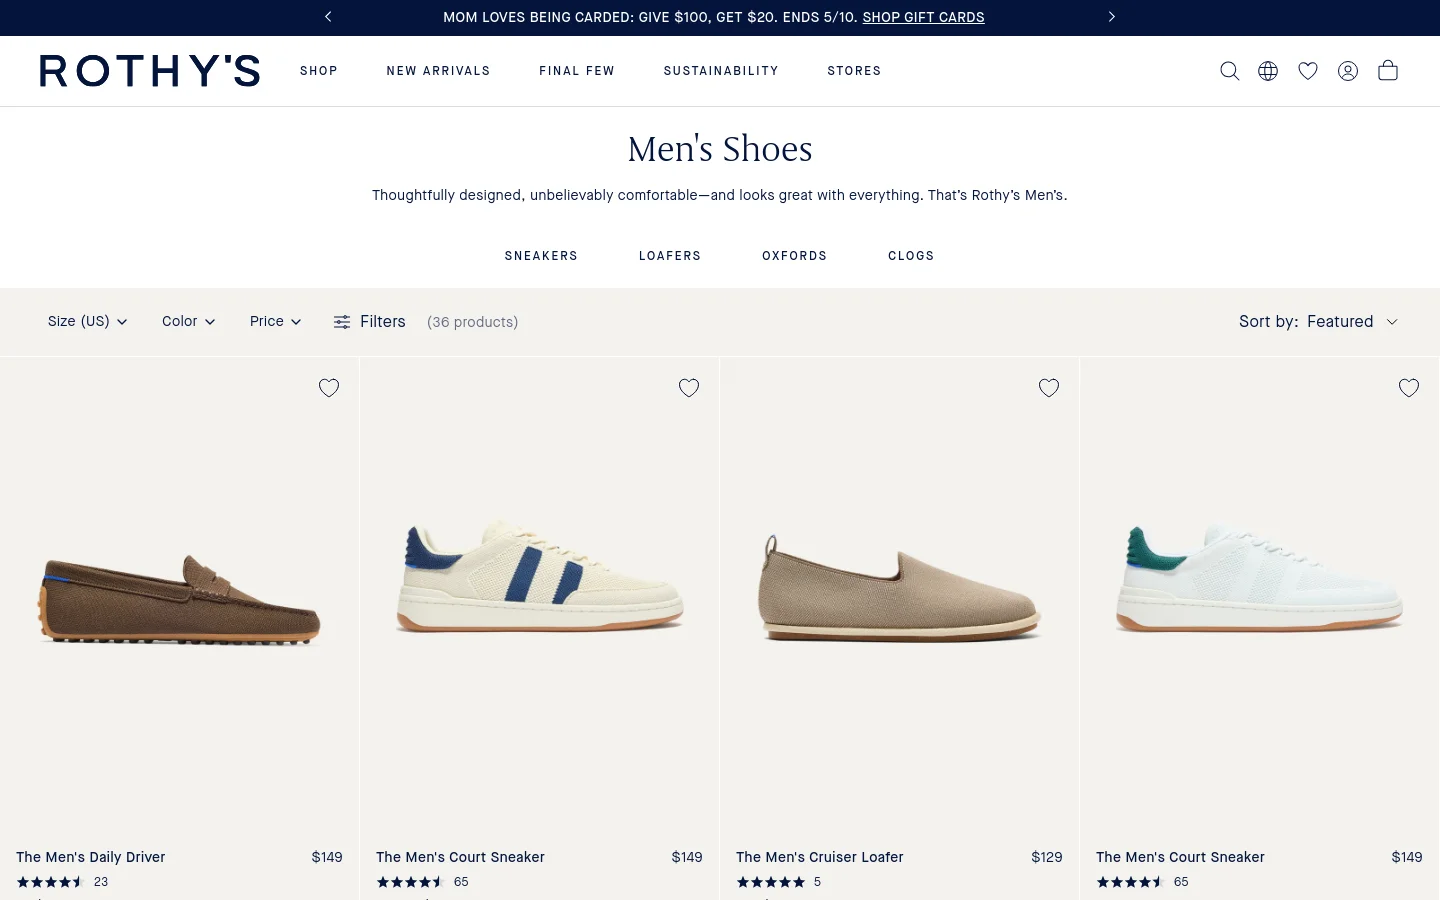Viewport: 1440px width, 900px height.
Task: Open the Sustainability menu item
Action: coord(721,71)
